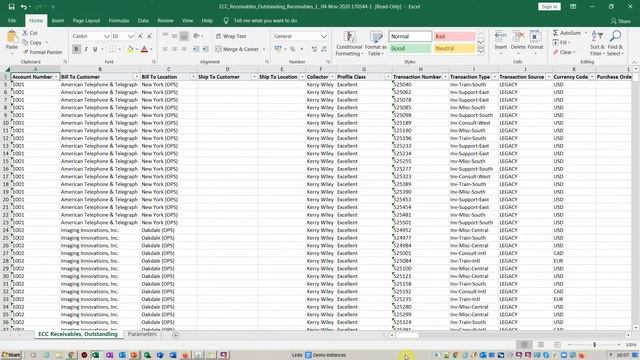Set middle vertical alignment
Viewport: 640px width, 360px height.
(175, 36)
